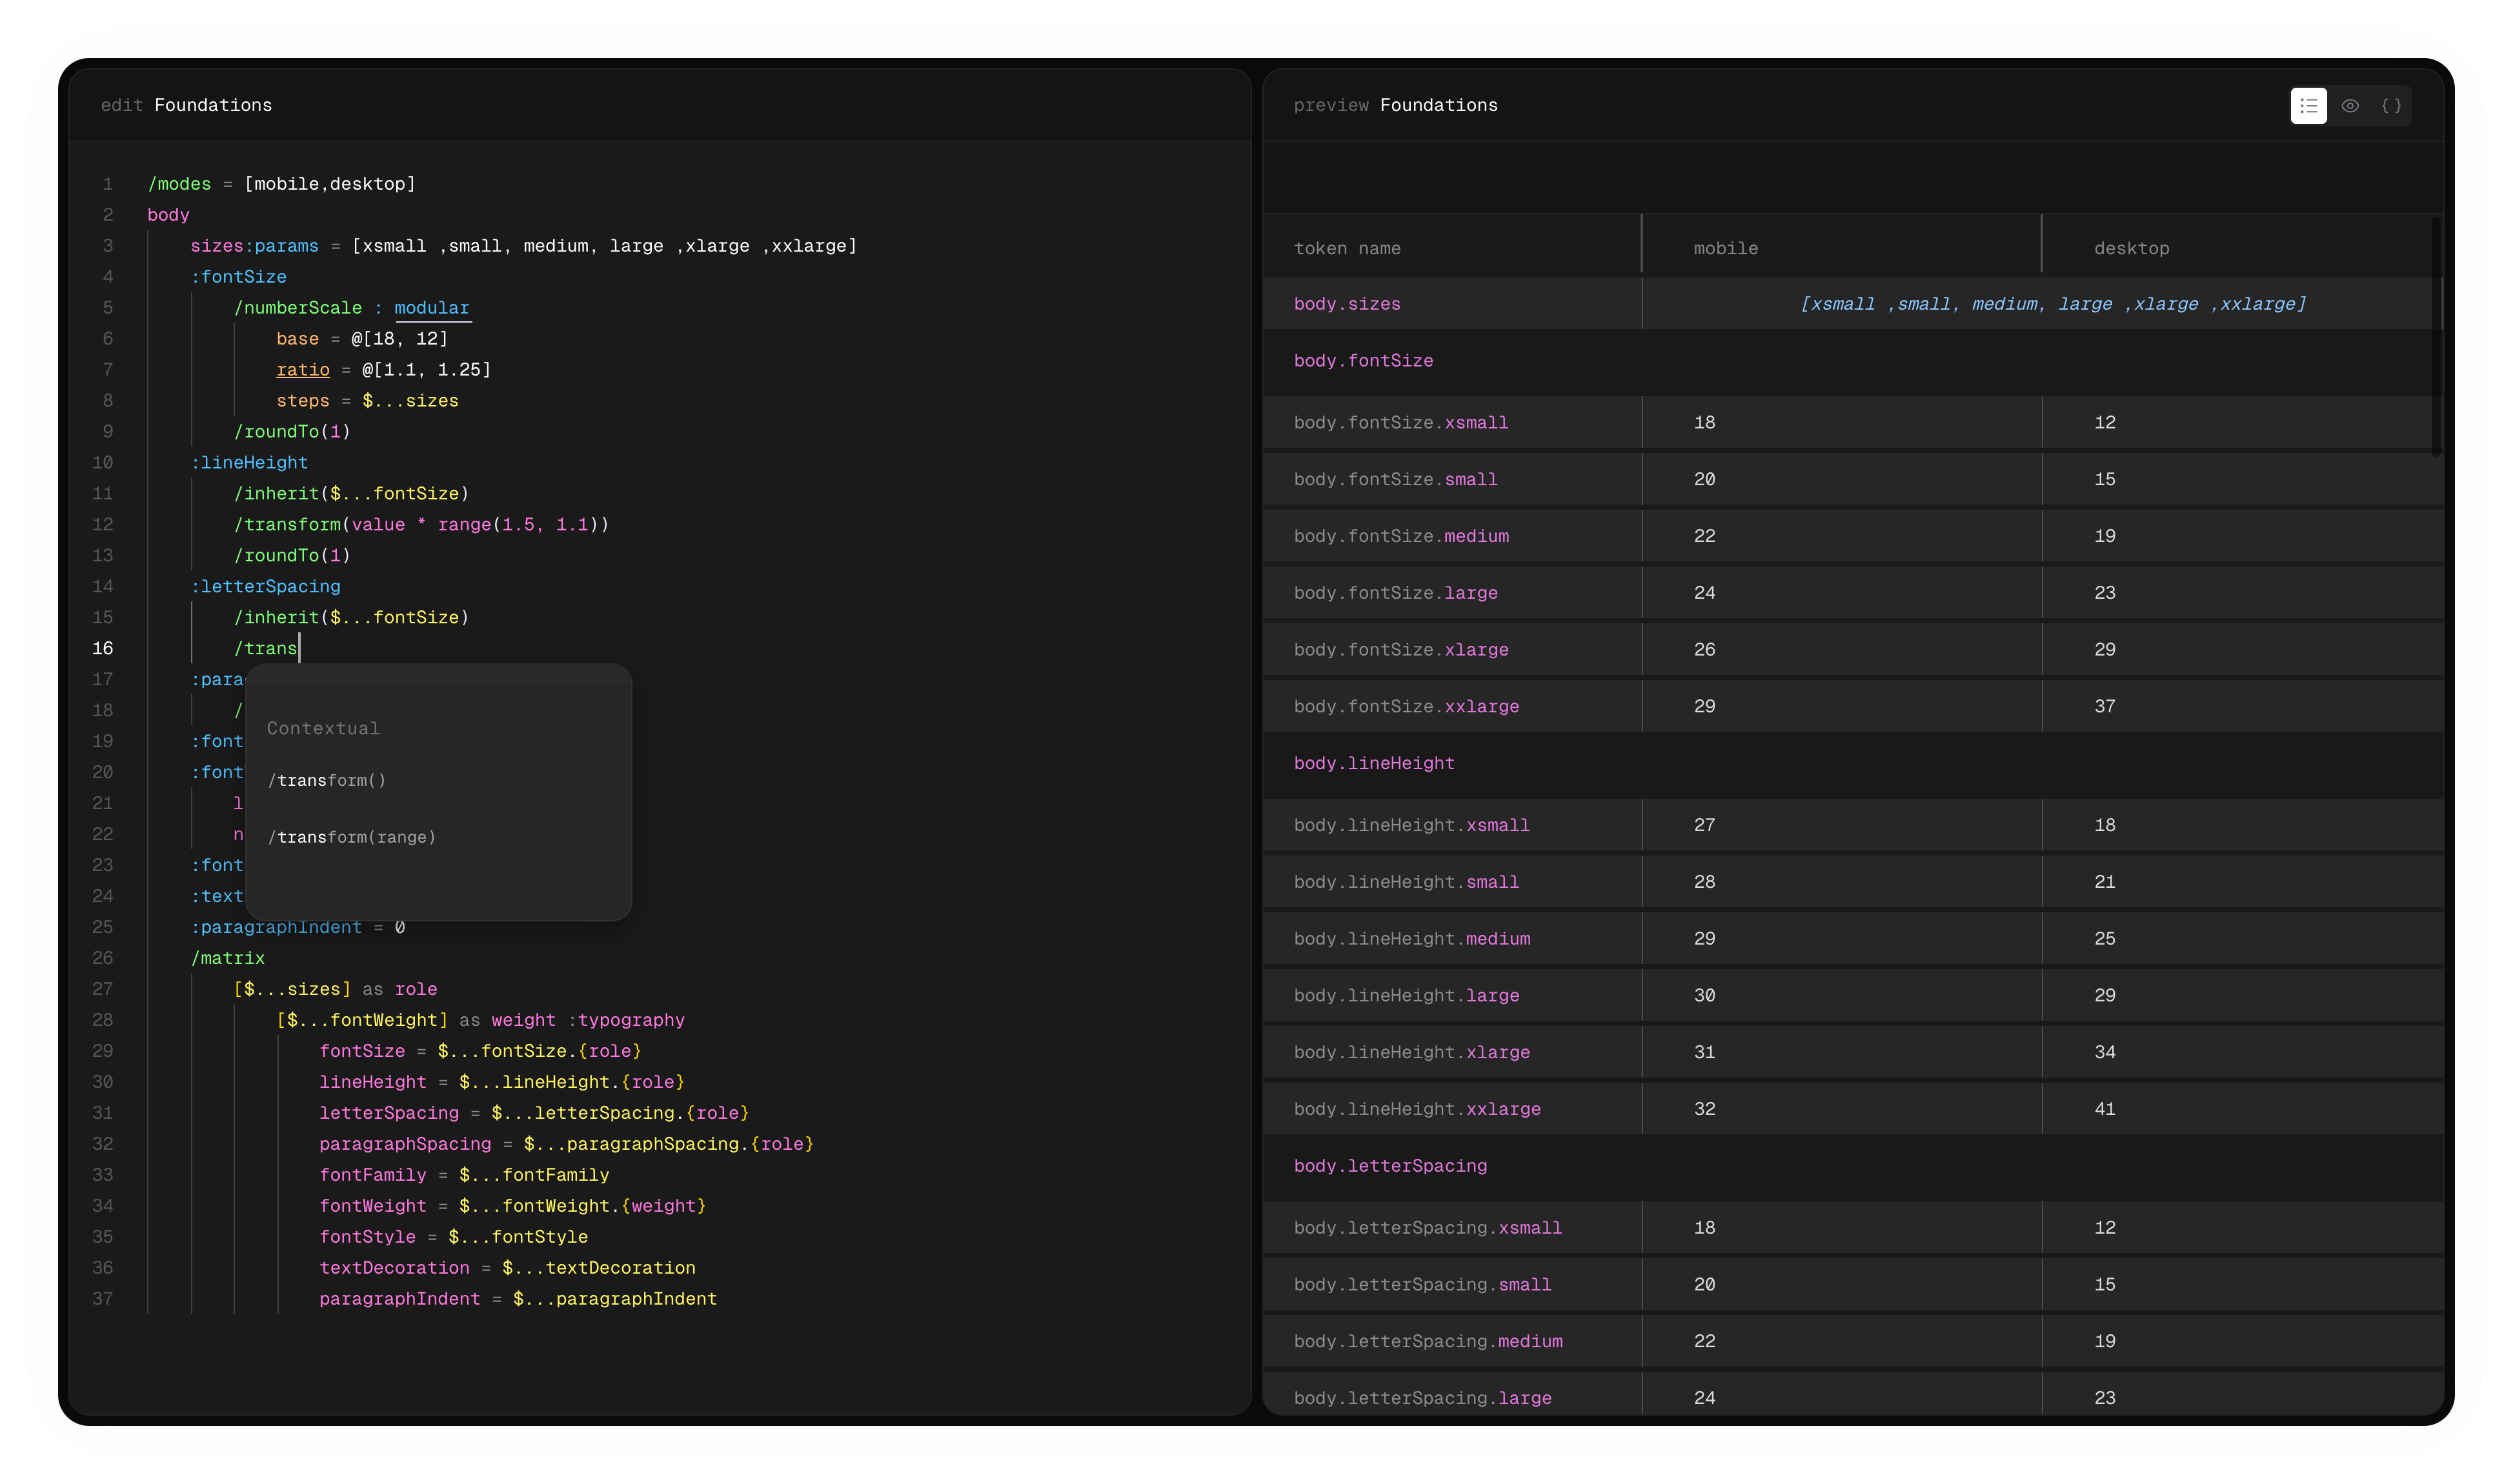Click the underlined ratio link on line 7
This screenshot has height=1484, width=2513.
click(x=303, y=369)
